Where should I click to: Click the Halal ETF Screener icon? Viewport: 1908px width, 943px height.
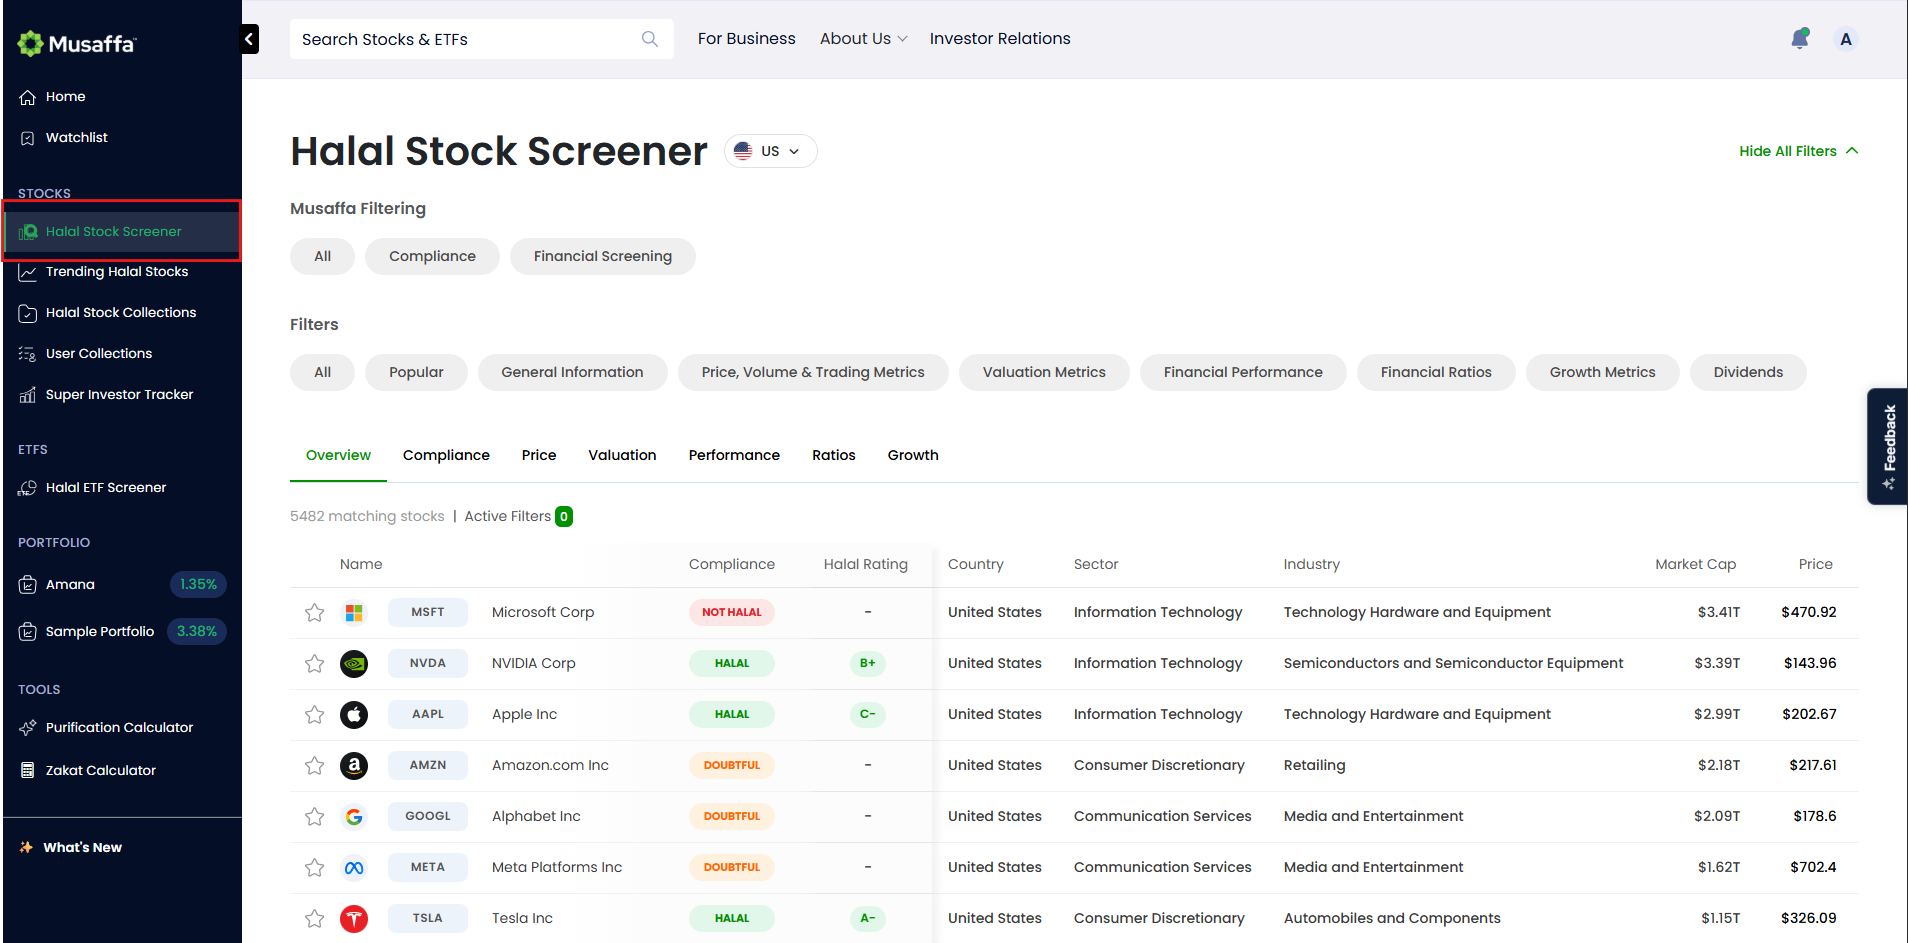click(28, 488)
